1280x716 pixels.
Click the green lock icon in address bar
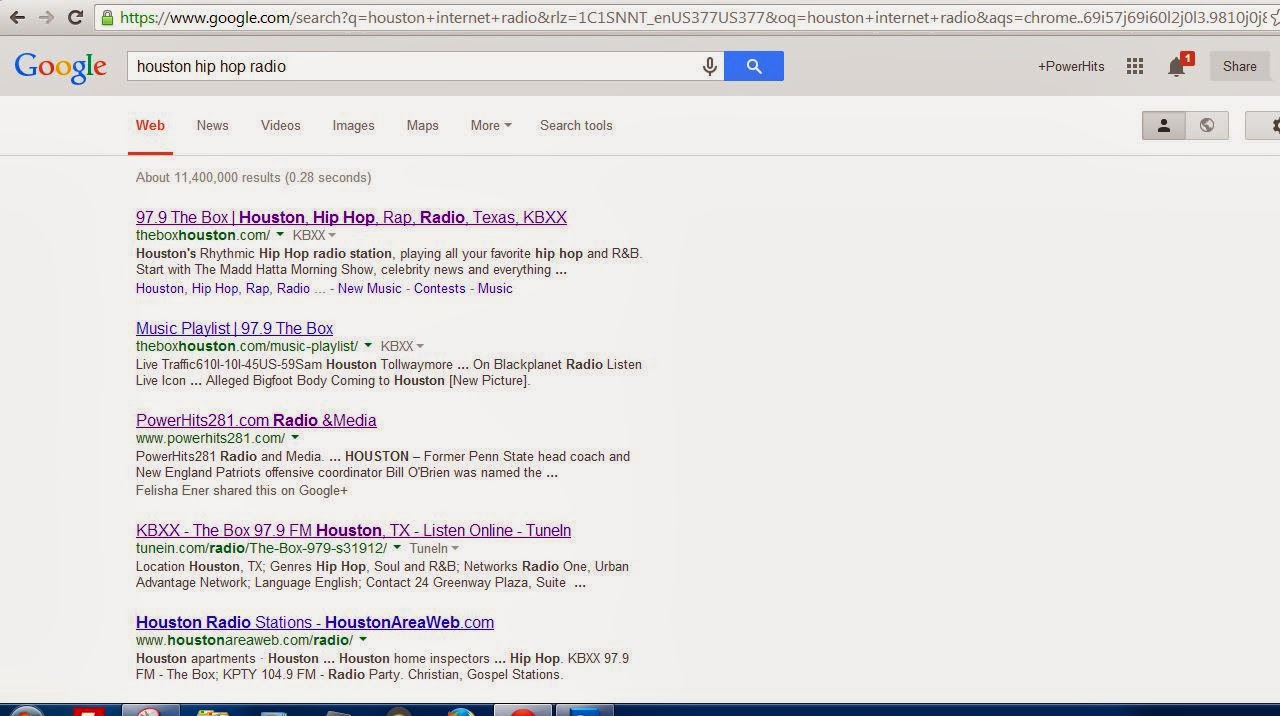(x=107, y=17)
